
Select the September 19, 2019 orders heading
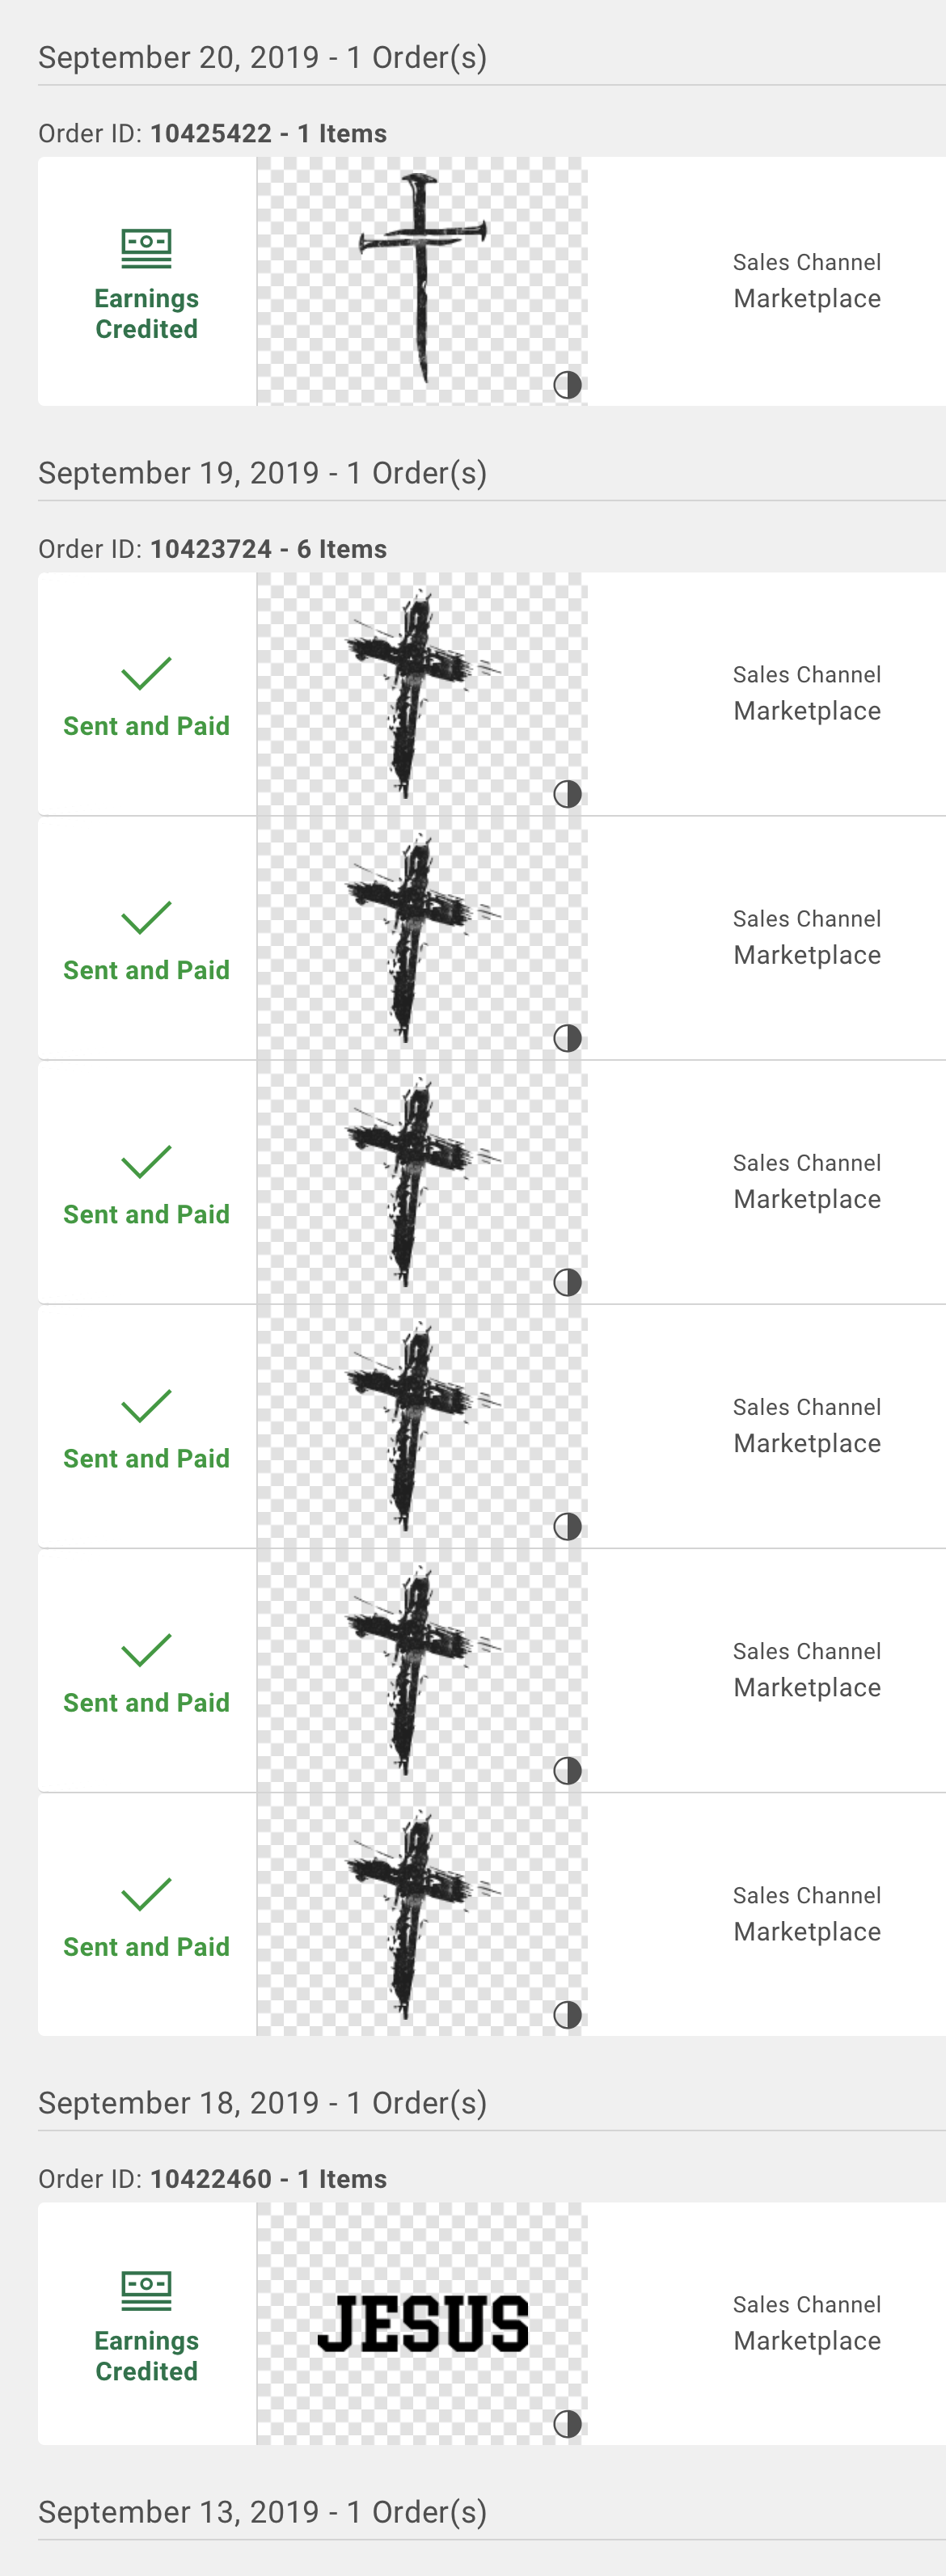tap(262, 473)
